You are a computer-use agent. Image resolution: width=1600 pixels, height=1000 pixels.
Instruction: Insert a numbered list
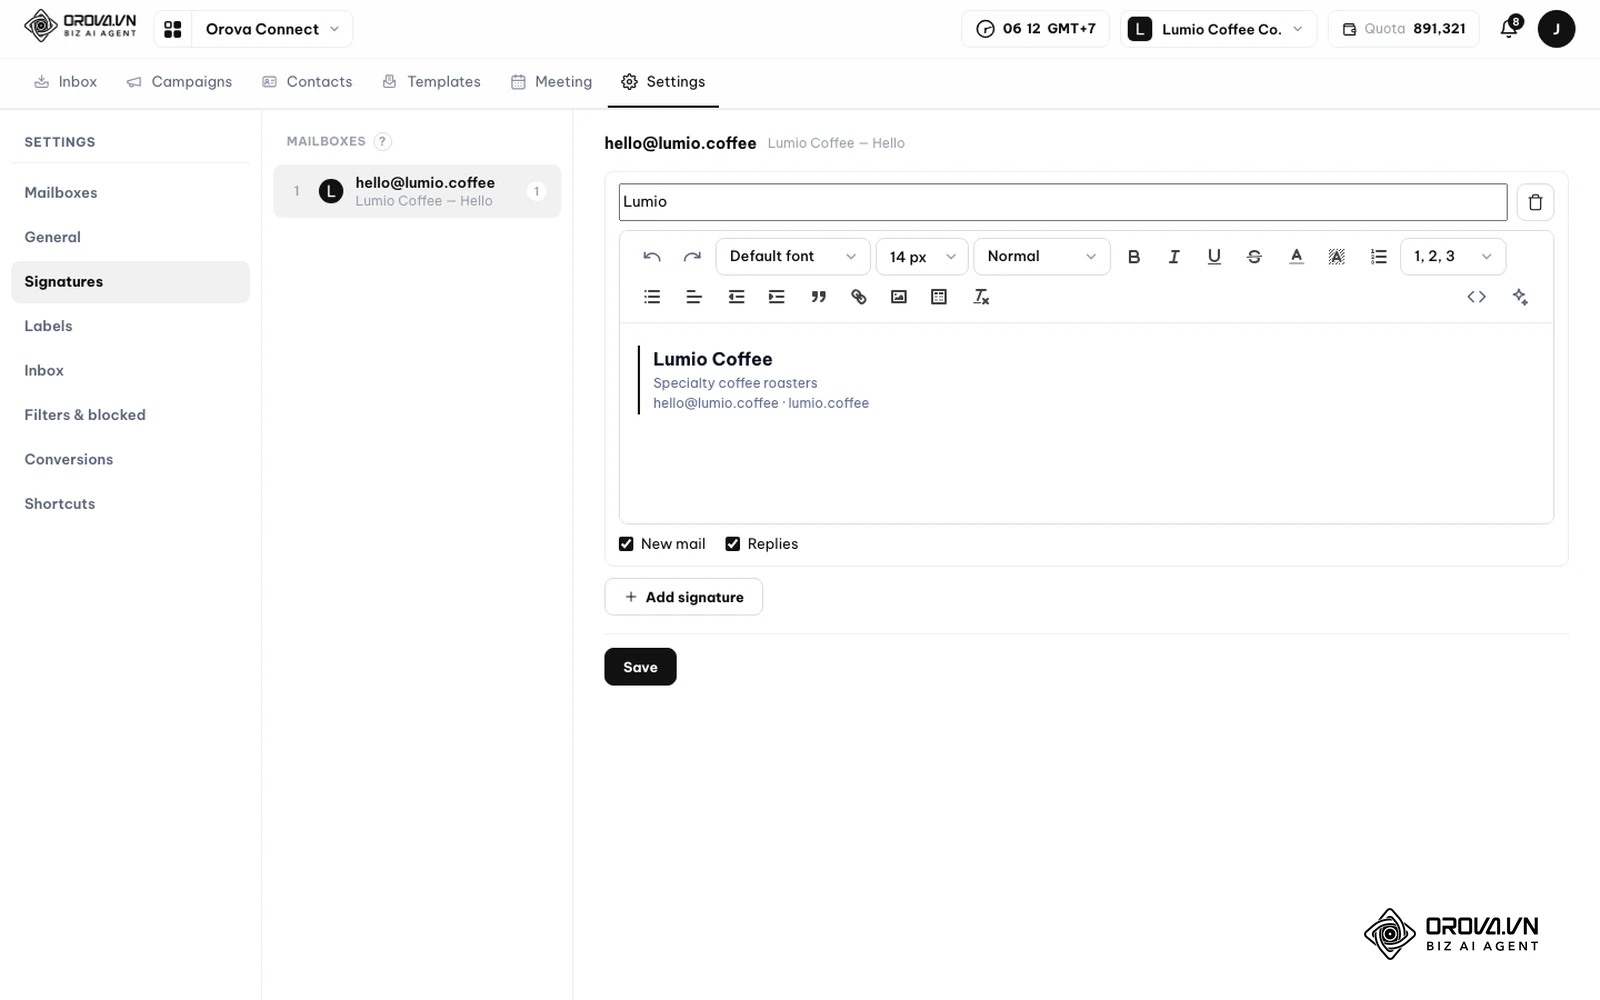coord(1379,257)
